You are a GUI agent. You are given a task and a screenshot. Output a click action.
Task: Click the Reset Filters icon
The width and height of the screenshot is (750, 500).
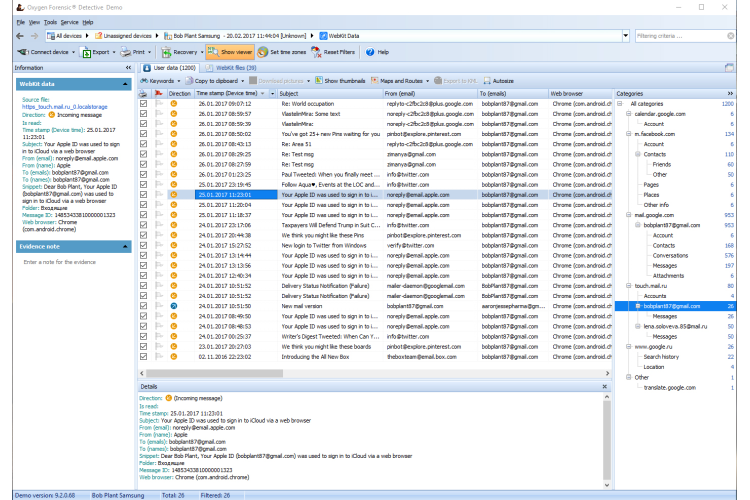click(316, 51)
